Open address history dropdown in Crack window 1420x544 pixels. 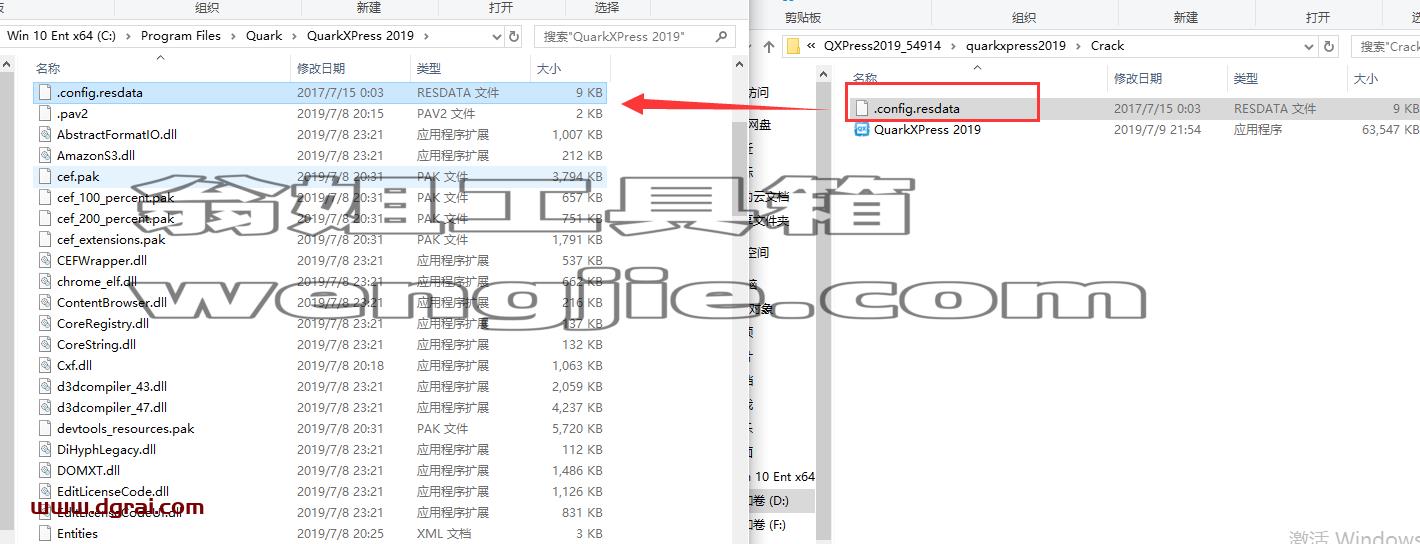click(1311, 46)
